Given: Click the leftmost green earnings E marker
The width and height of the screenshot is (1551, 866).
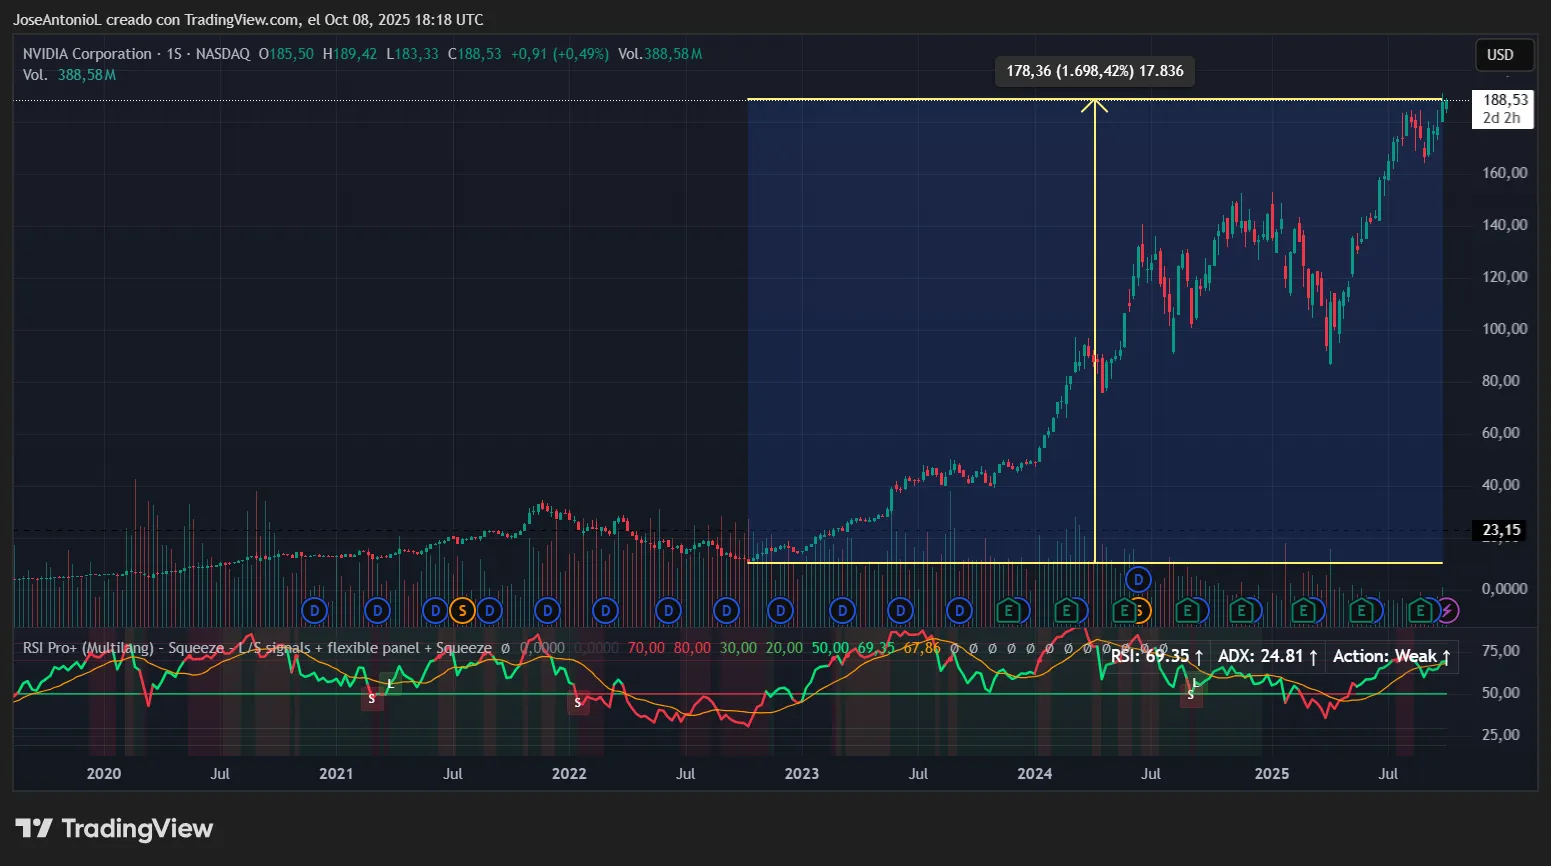Looking at the screenshot, I should click(x=1009, y=610).
